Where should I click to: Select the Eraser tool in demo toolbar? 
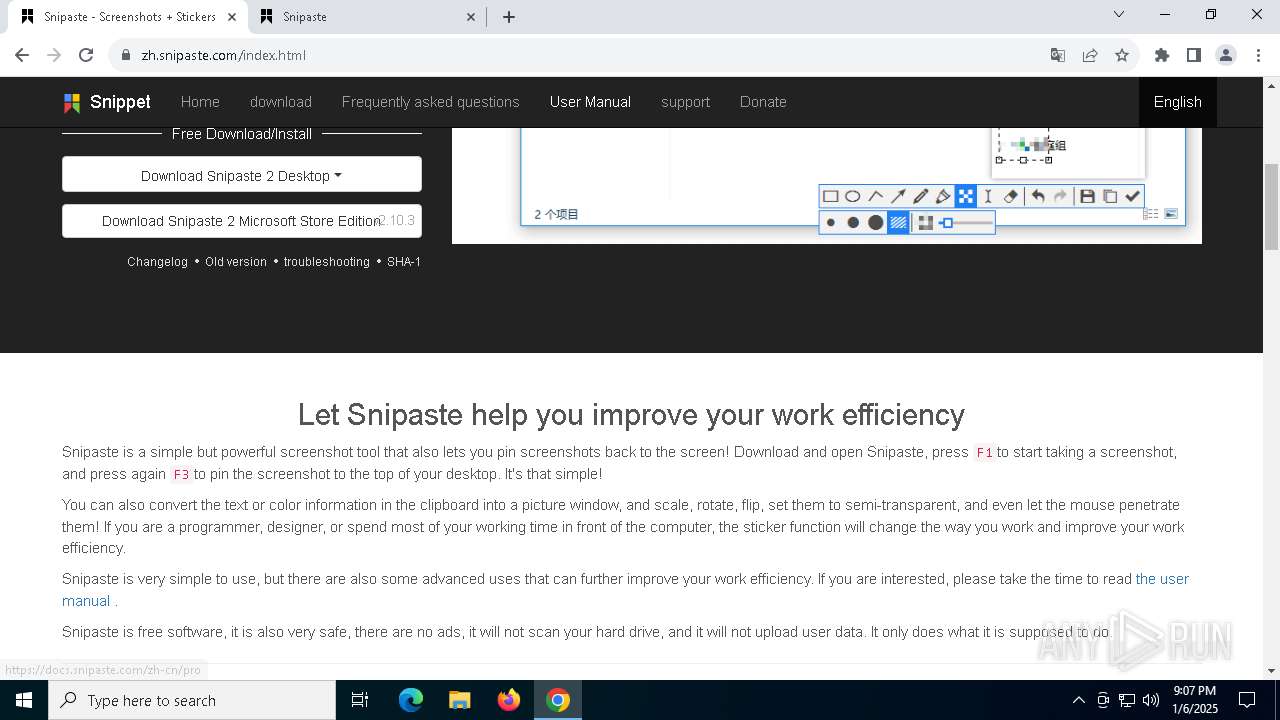pyautogui.click(x=1010, y=197)
